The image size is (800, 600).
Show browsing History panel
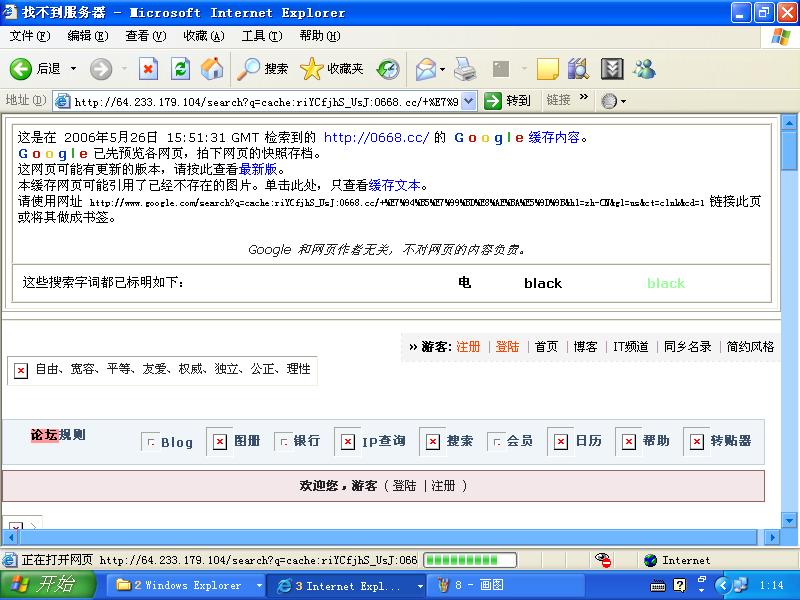(388, 69)
